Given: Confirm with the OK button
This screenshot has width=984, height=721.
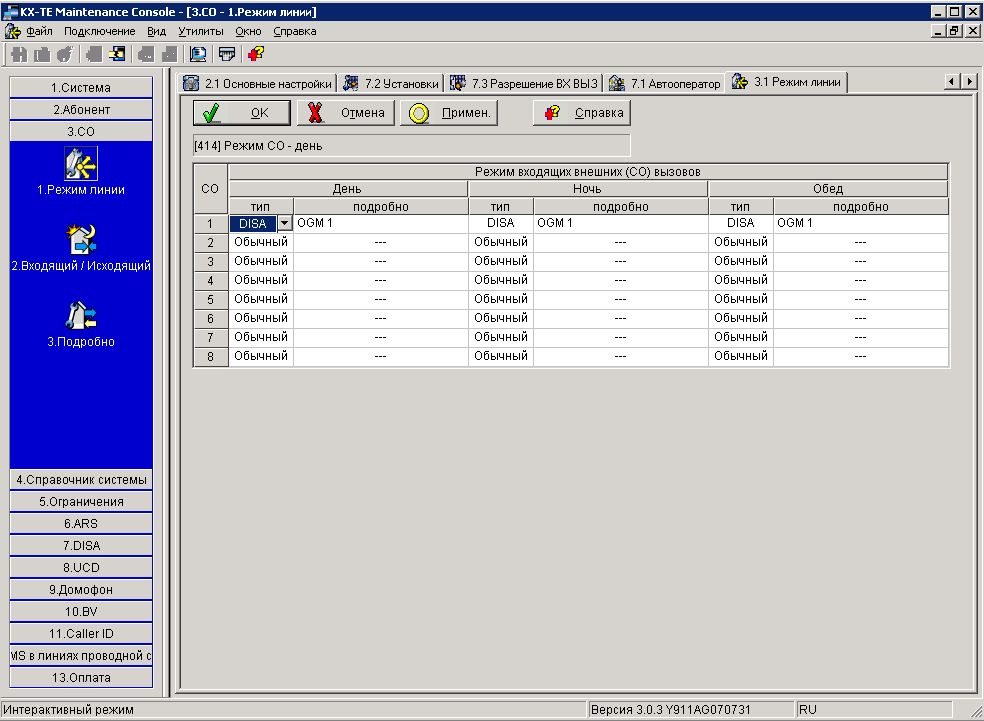Looking at the screenshot, I should click(x=242, y=113).
